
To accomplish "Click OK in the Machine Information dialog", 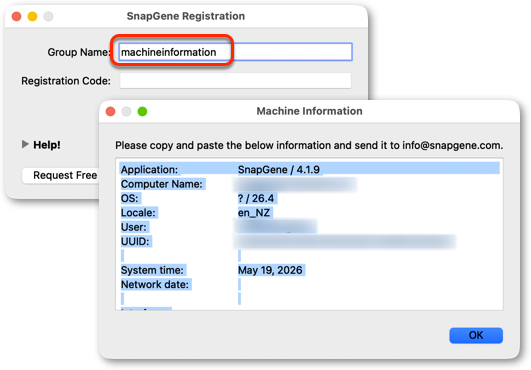I will (x=476, y=335).
